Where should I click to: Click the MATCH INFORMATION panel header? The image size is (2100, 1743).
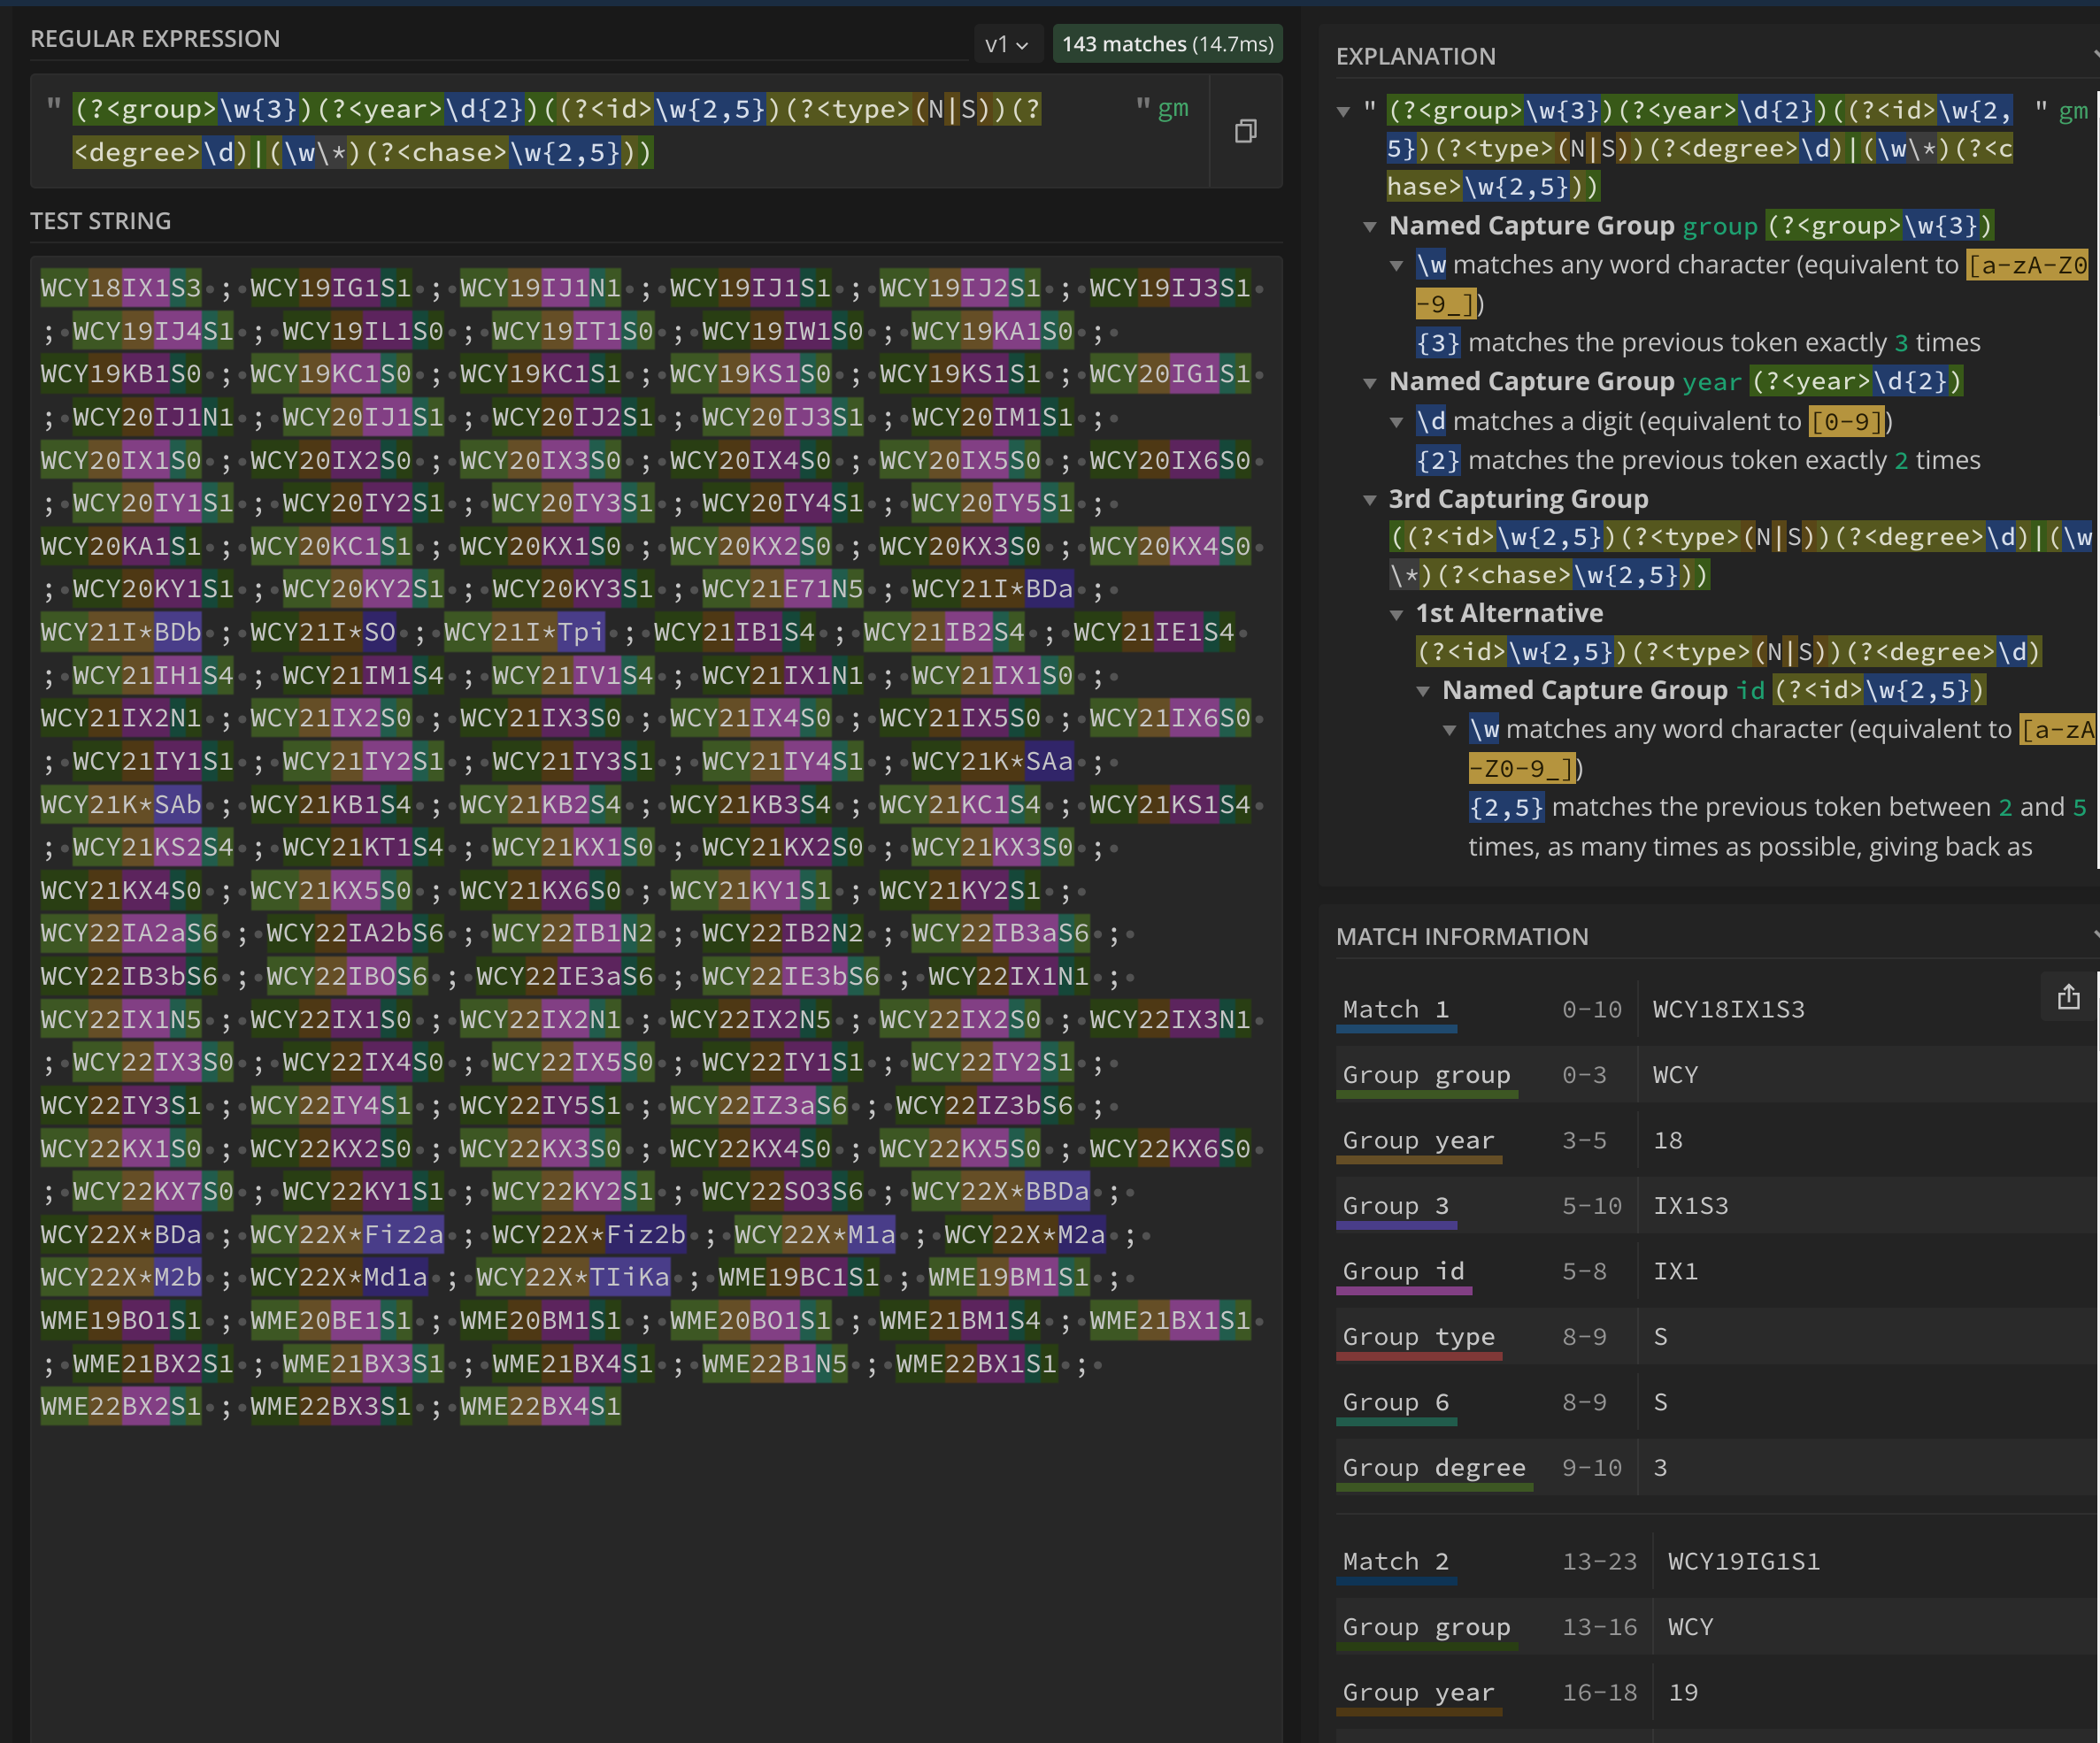pos(1461,936)
